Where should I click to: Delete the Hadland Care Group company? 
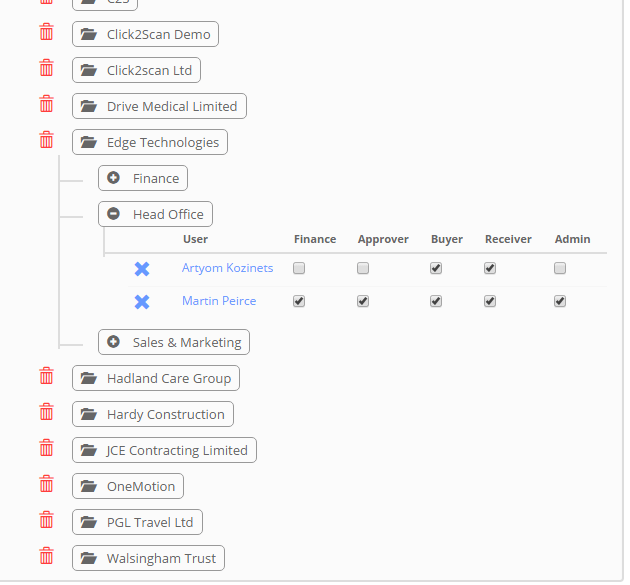46,376
